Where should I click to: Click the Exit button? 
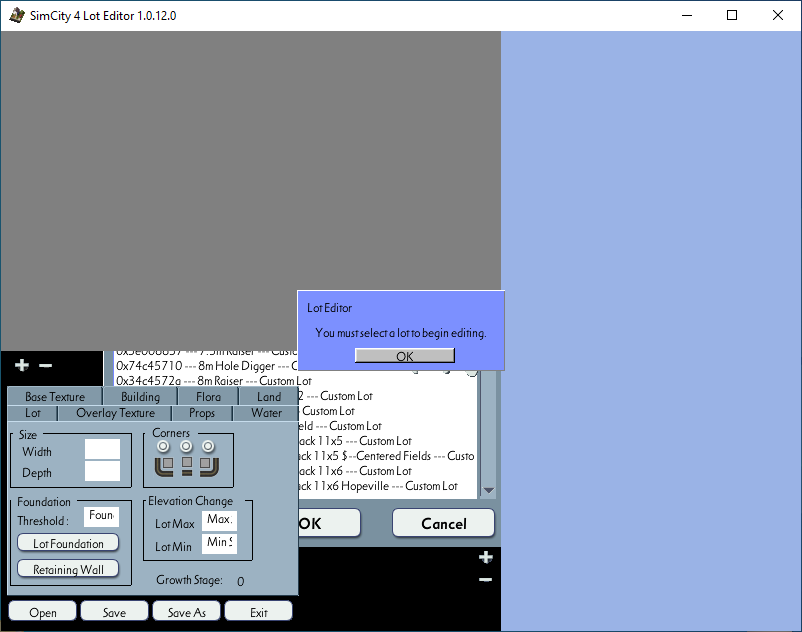point(258,612)
